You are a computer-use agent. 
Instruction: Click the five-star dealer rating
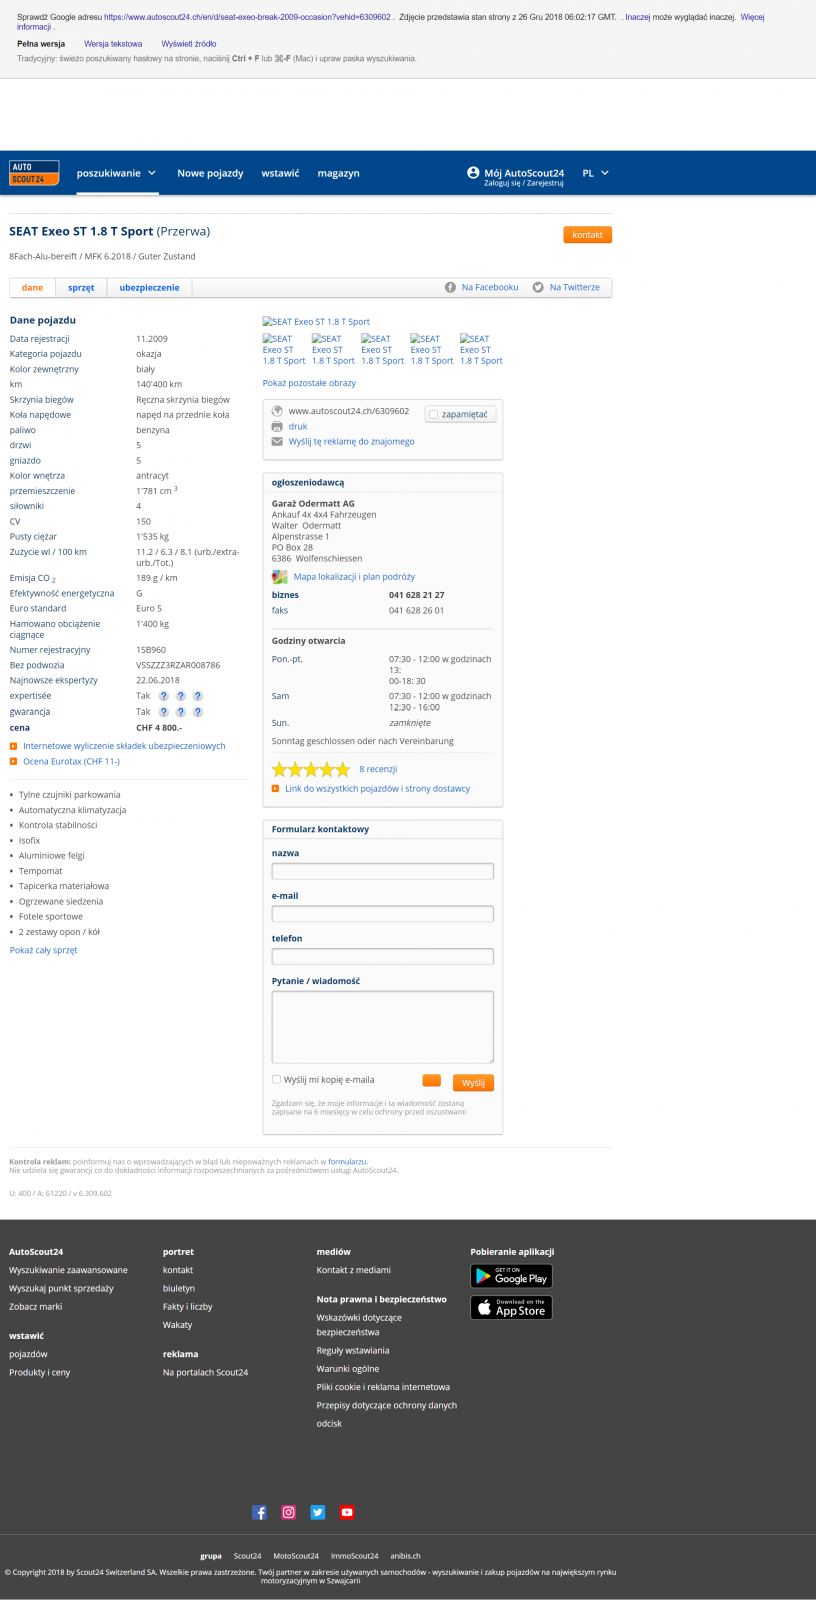[x=311, y=769]
